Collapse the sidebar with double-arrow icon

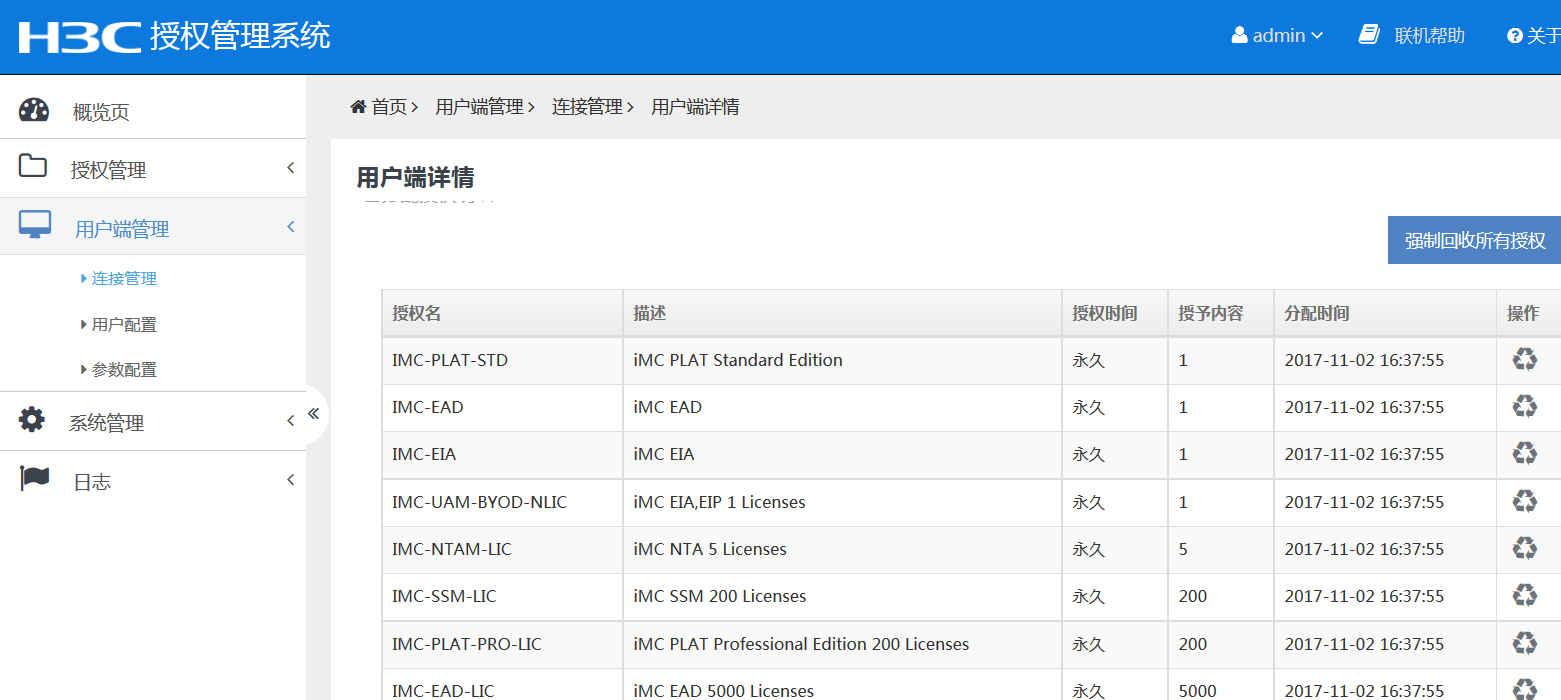tap(313, 413)
